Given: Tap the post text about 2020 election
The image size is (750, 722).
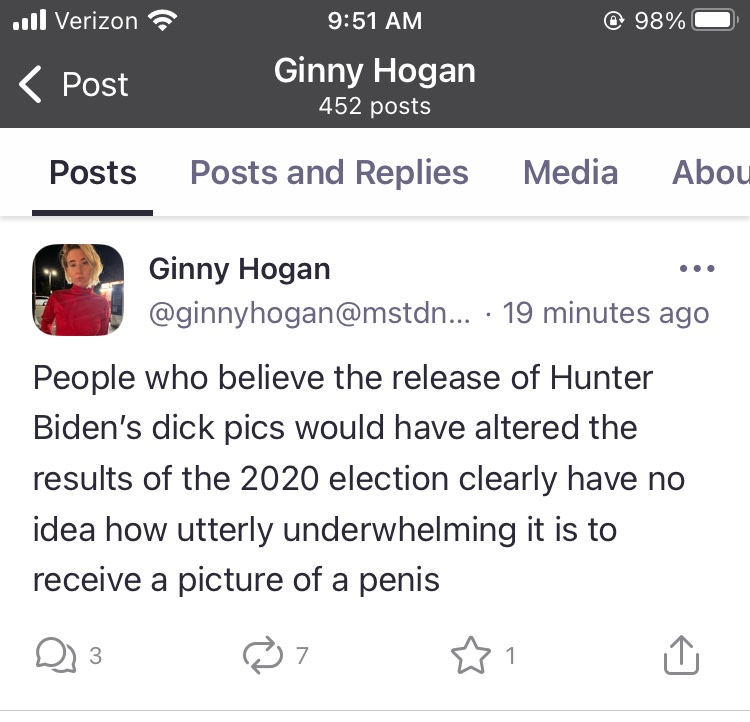Looking at the screenshot, I should click(359, 478).
